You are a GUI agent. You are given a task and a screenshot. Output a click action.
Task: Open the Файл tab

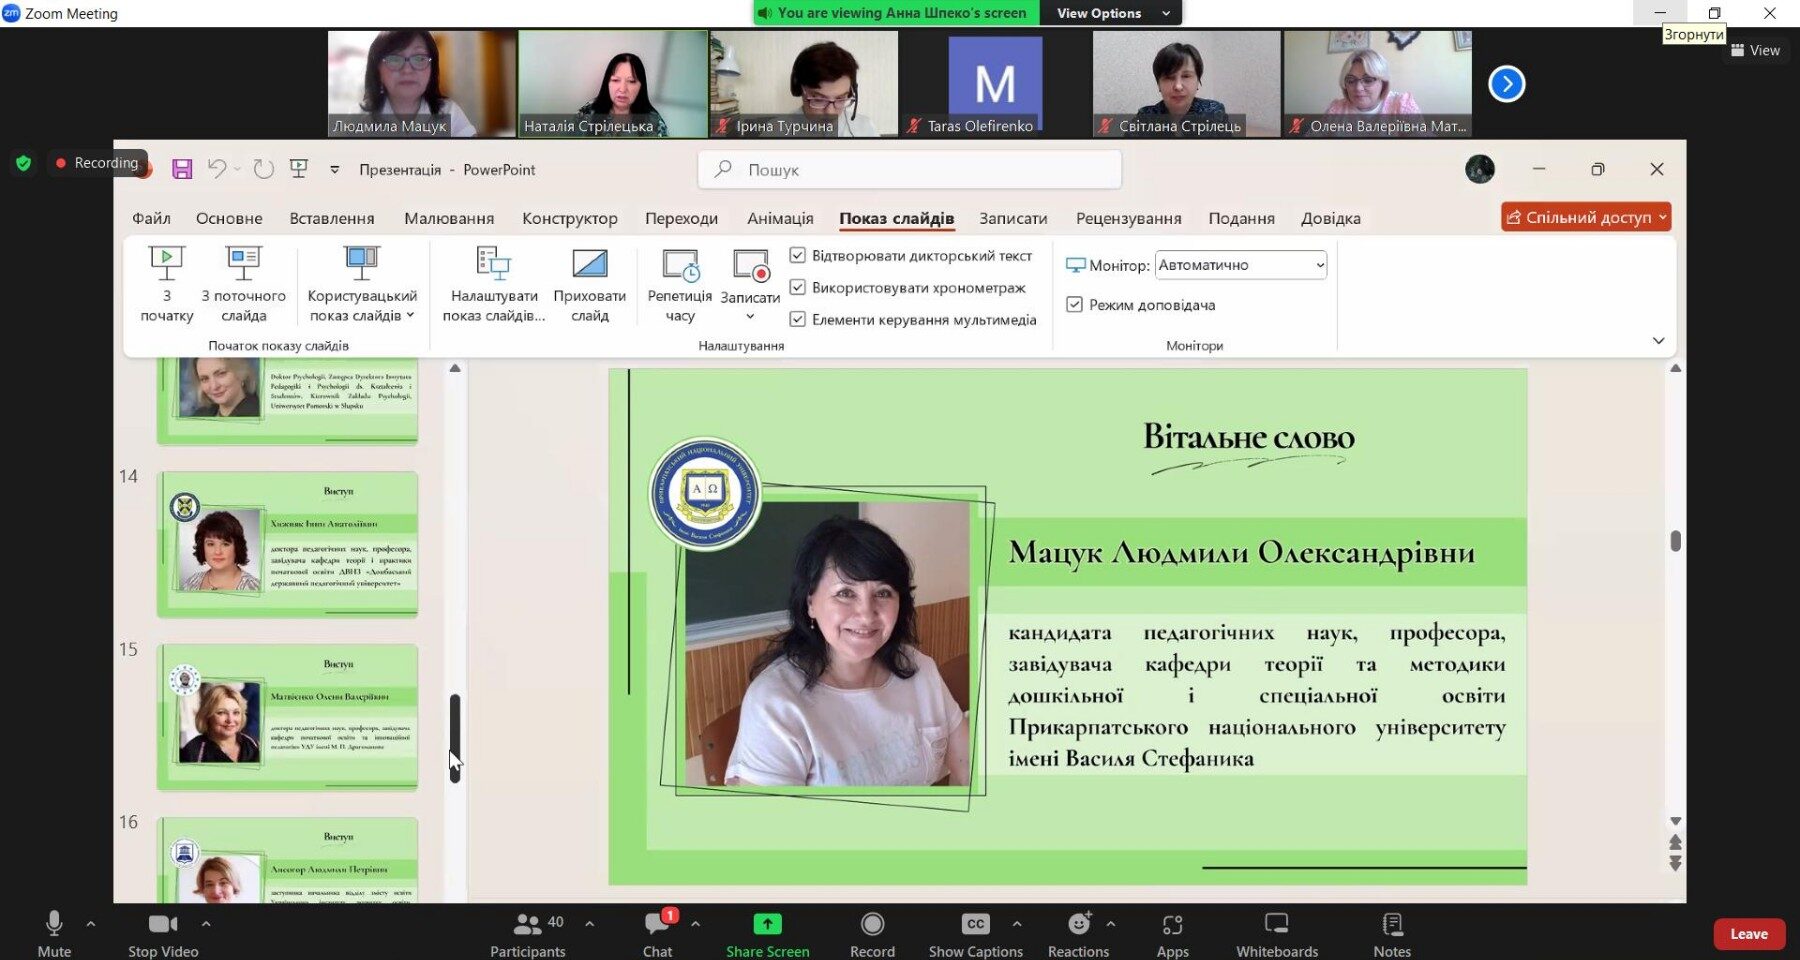[x=151, y=218]
